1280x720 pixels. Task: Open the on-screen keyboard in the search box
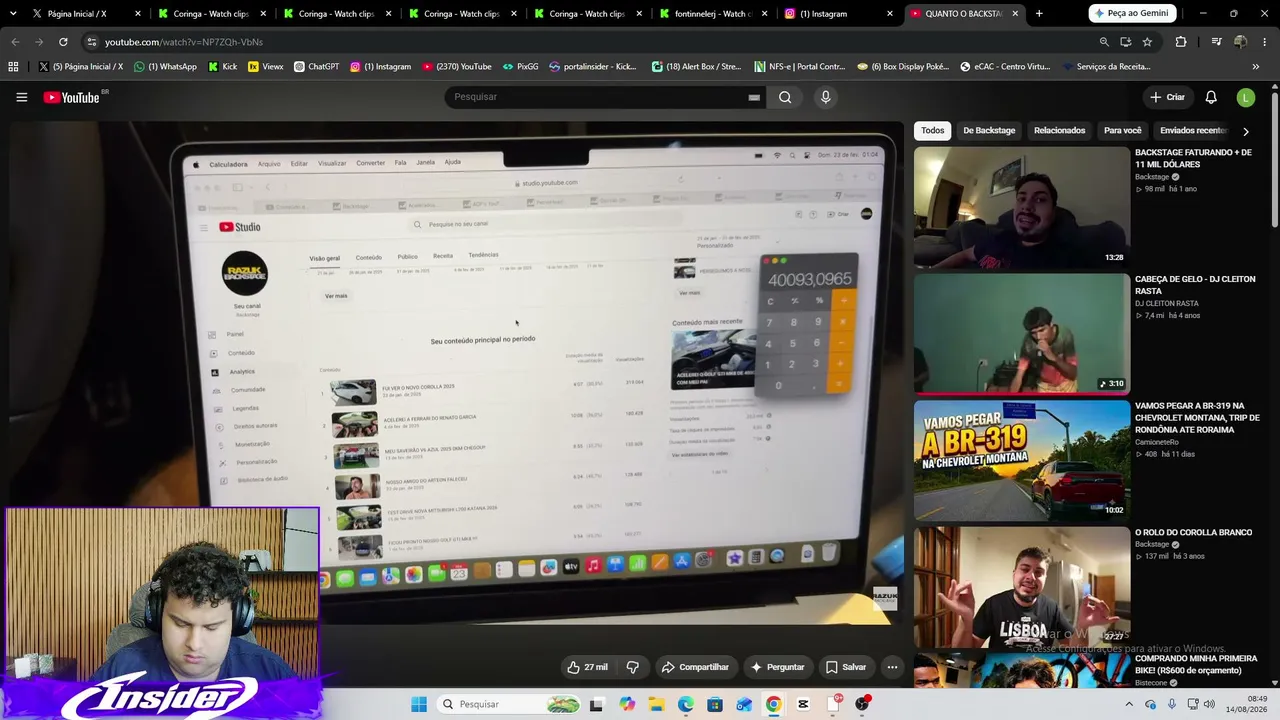tap(754, 97)
